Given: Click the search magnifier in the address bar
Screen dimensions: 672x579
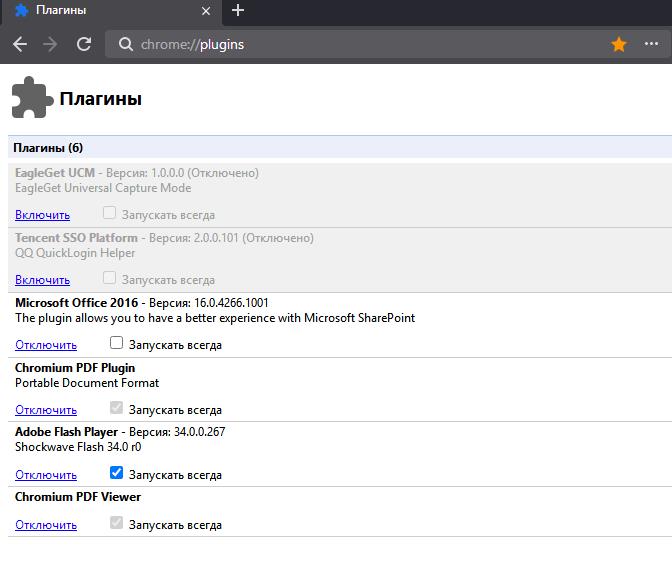Looking at the screenshot, I should point(126,44).
